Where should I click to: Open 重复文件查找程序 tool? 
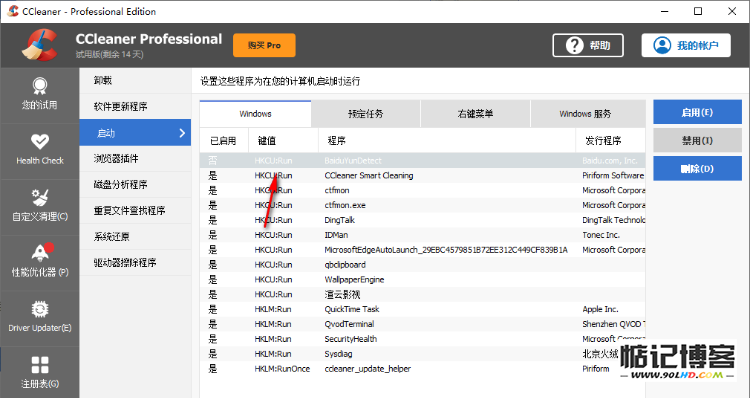(135, 210)
